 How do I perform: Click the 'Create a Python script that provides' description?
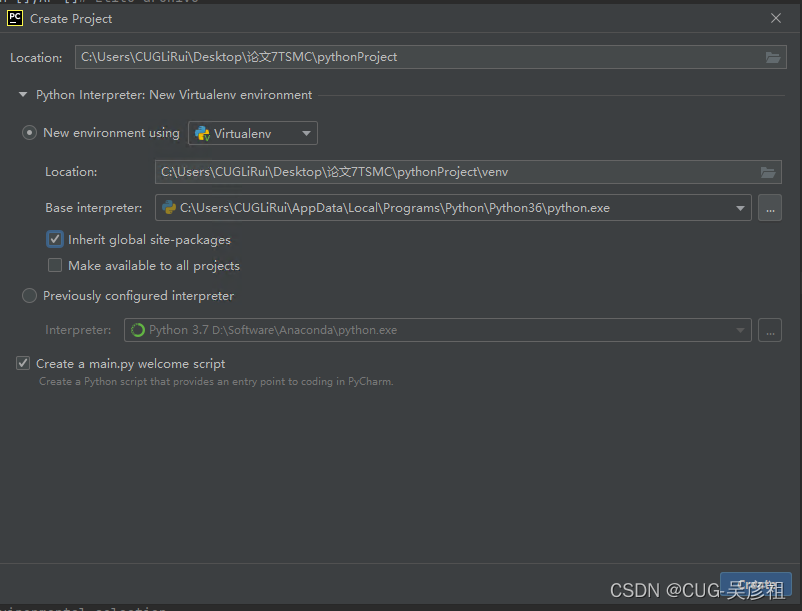click(216, 381)
